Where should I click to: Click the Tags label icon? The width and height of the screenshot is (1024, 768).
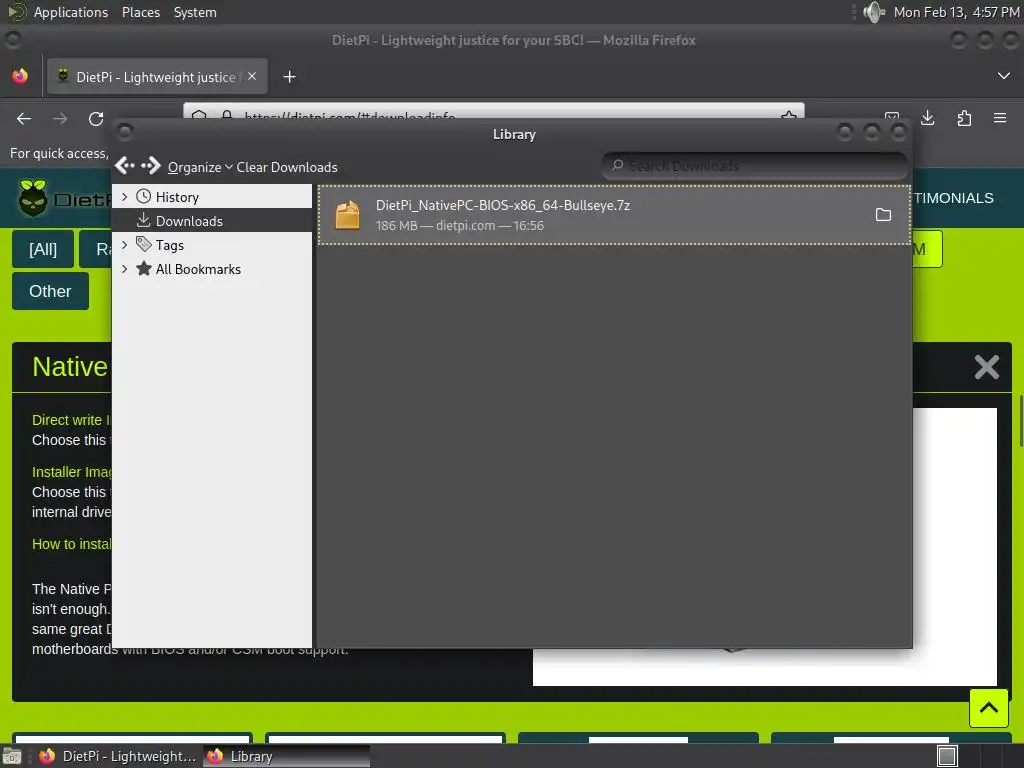click(x=143, y=244)
